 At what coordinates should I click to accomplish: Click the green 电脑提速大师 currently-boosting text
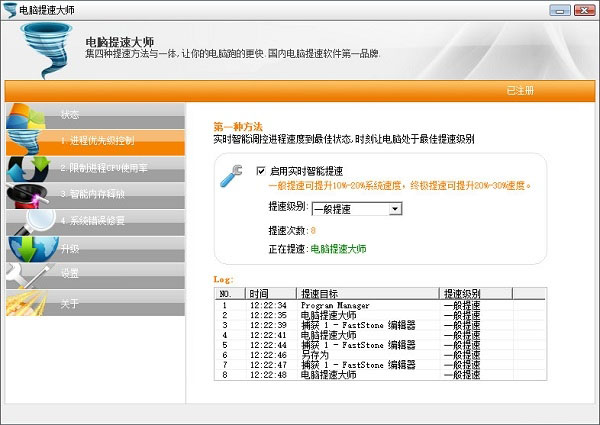tap(338, 249)
